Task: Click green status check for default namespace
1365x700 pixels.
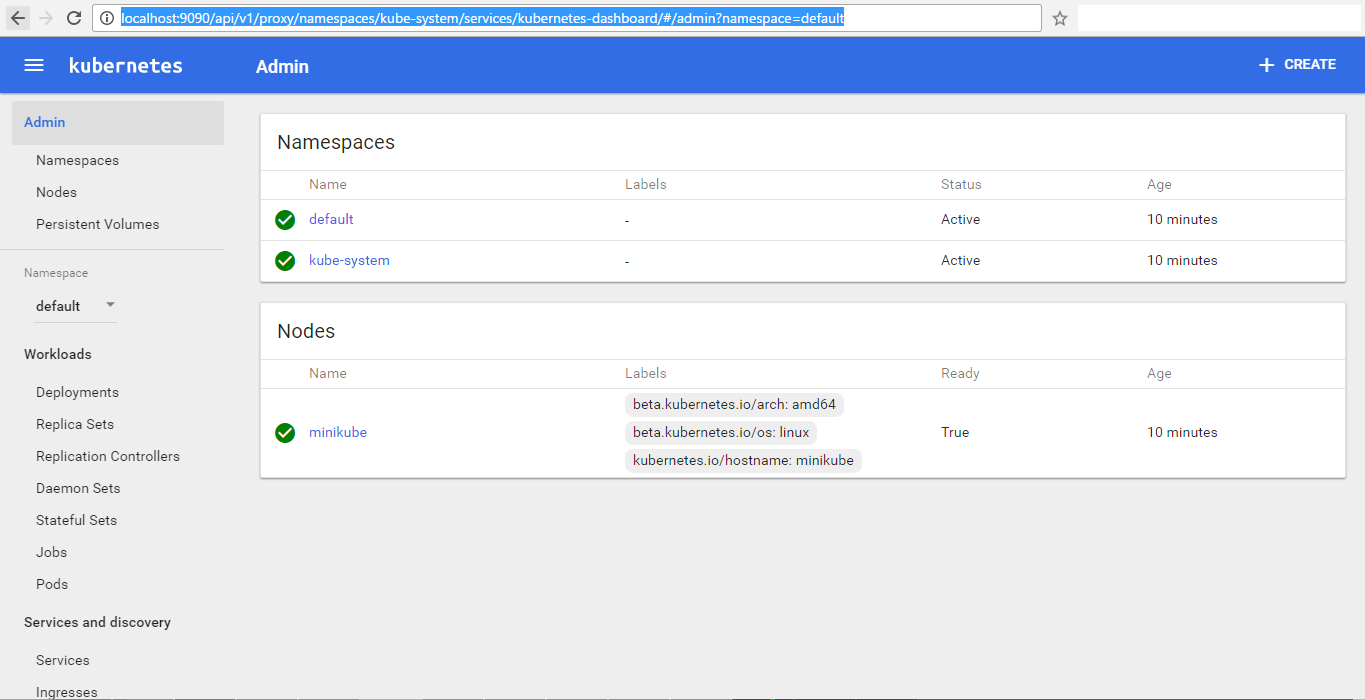Action: [x=285, y=220]
